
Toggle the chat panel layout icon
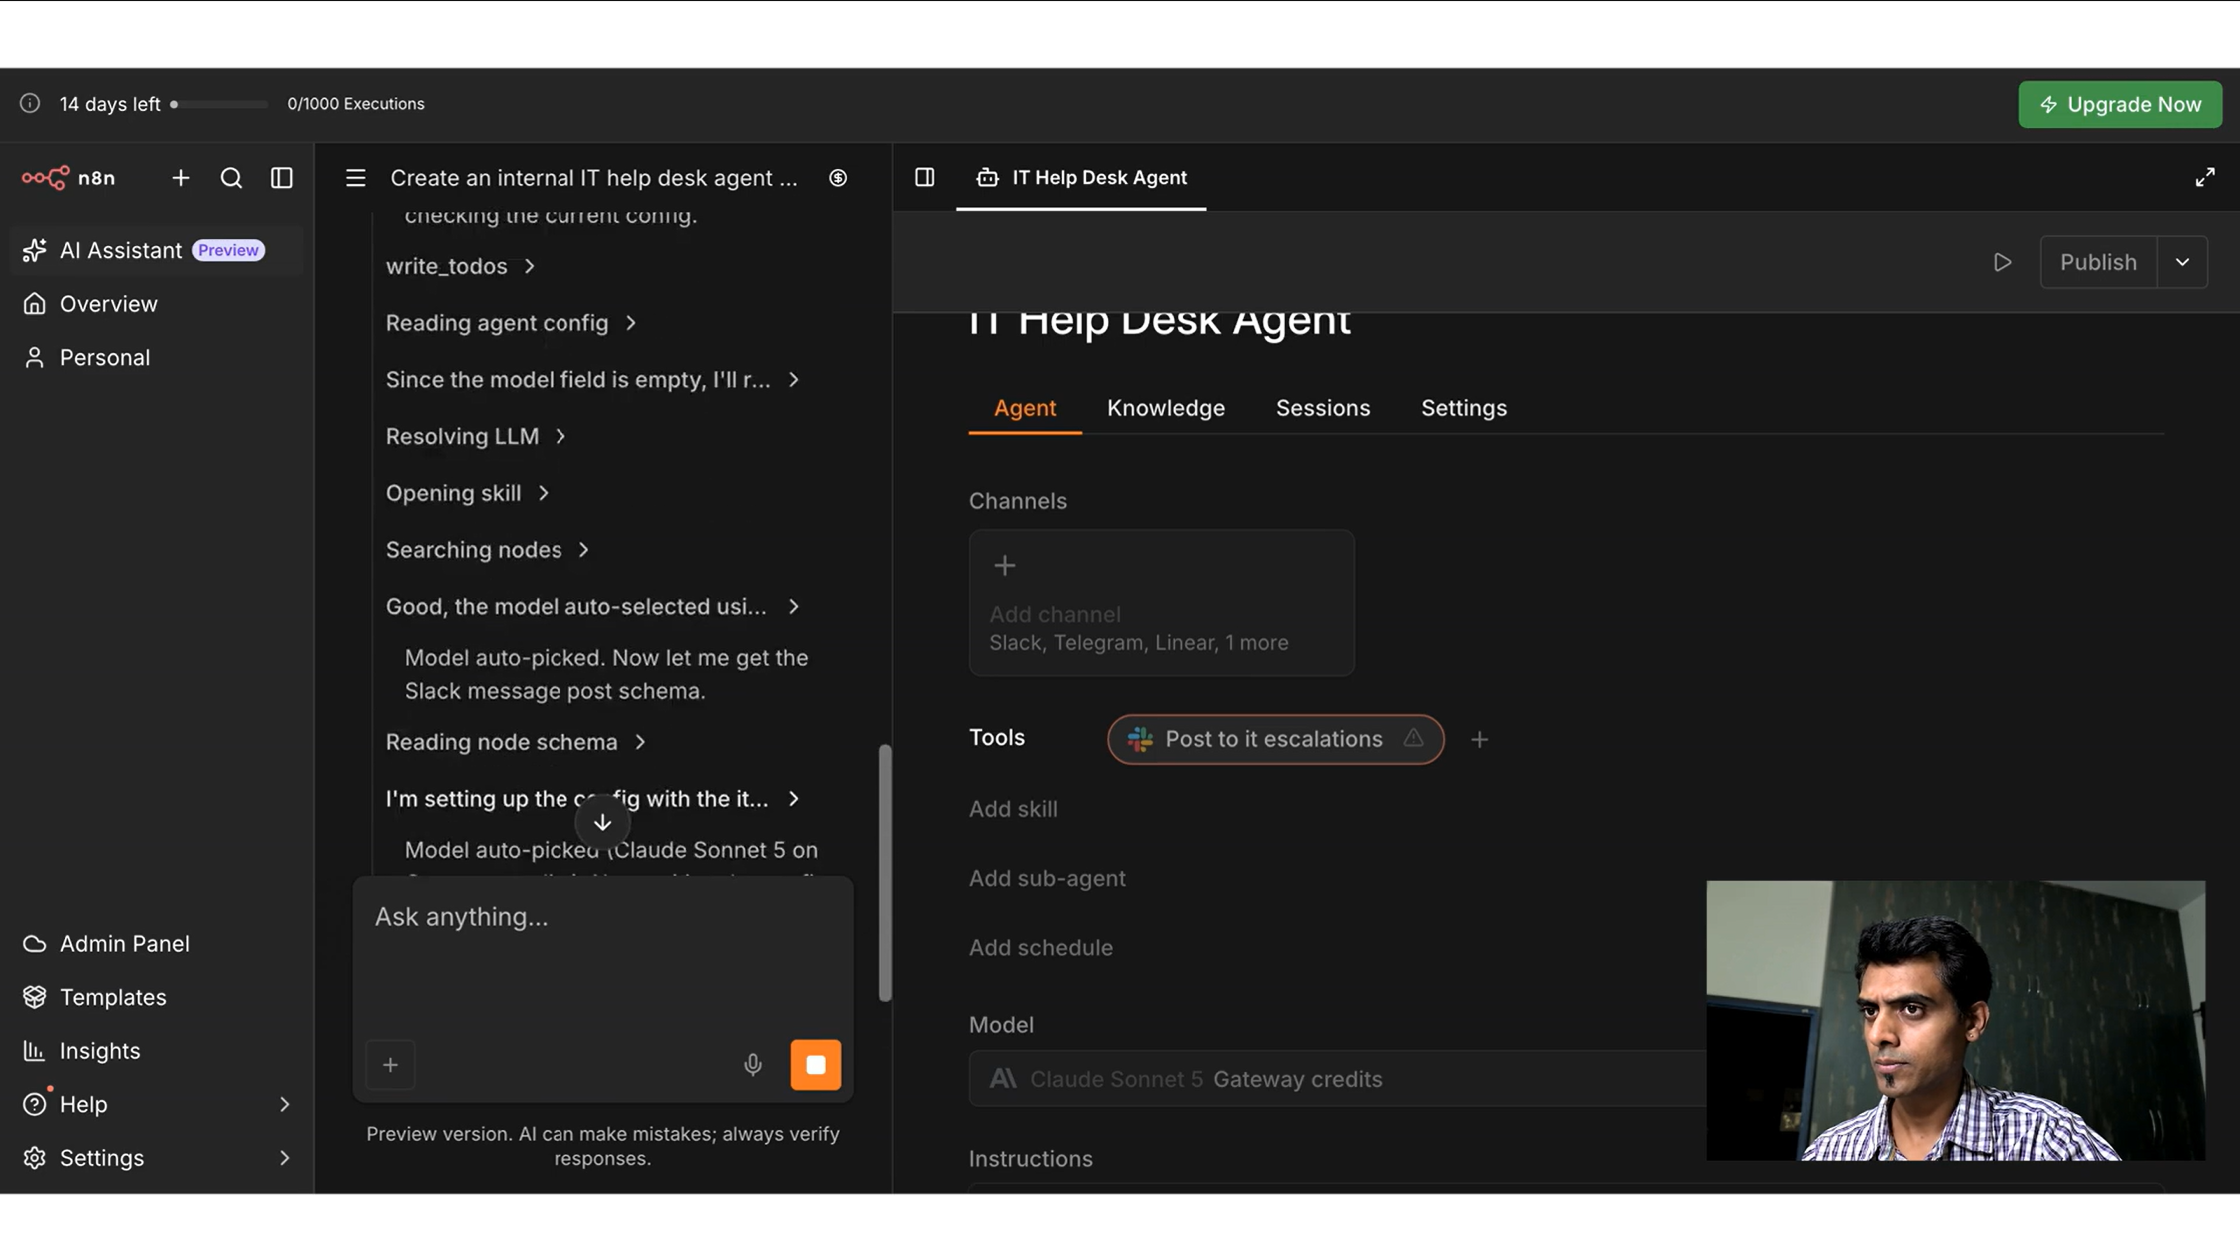[925, 177]
